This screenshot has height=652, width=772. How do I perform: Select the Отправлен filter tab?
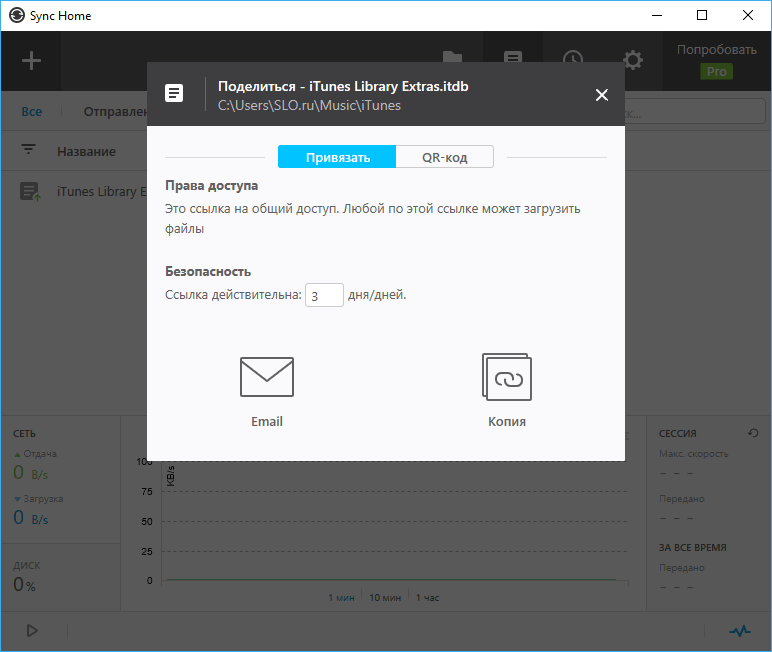pos(115,112)
